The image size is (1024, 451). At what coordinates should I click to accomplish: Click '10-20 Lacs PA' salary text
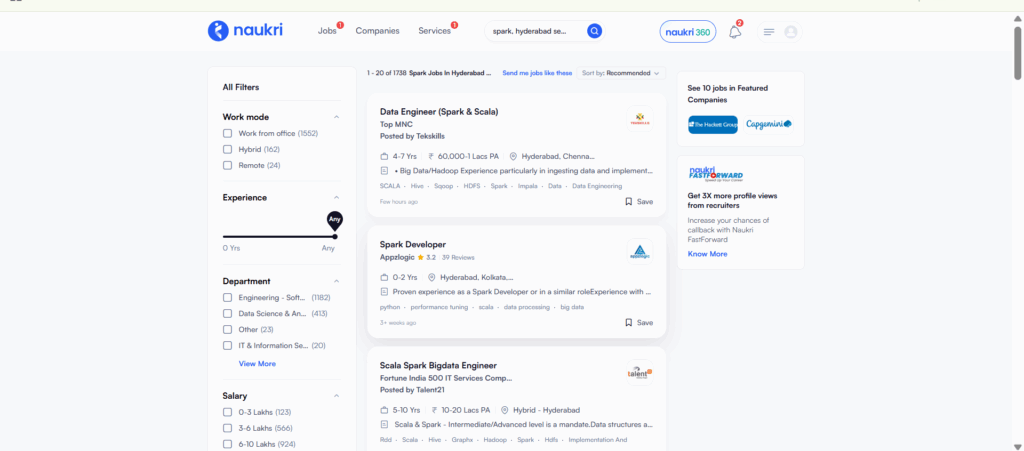click(x=466, y=411)
